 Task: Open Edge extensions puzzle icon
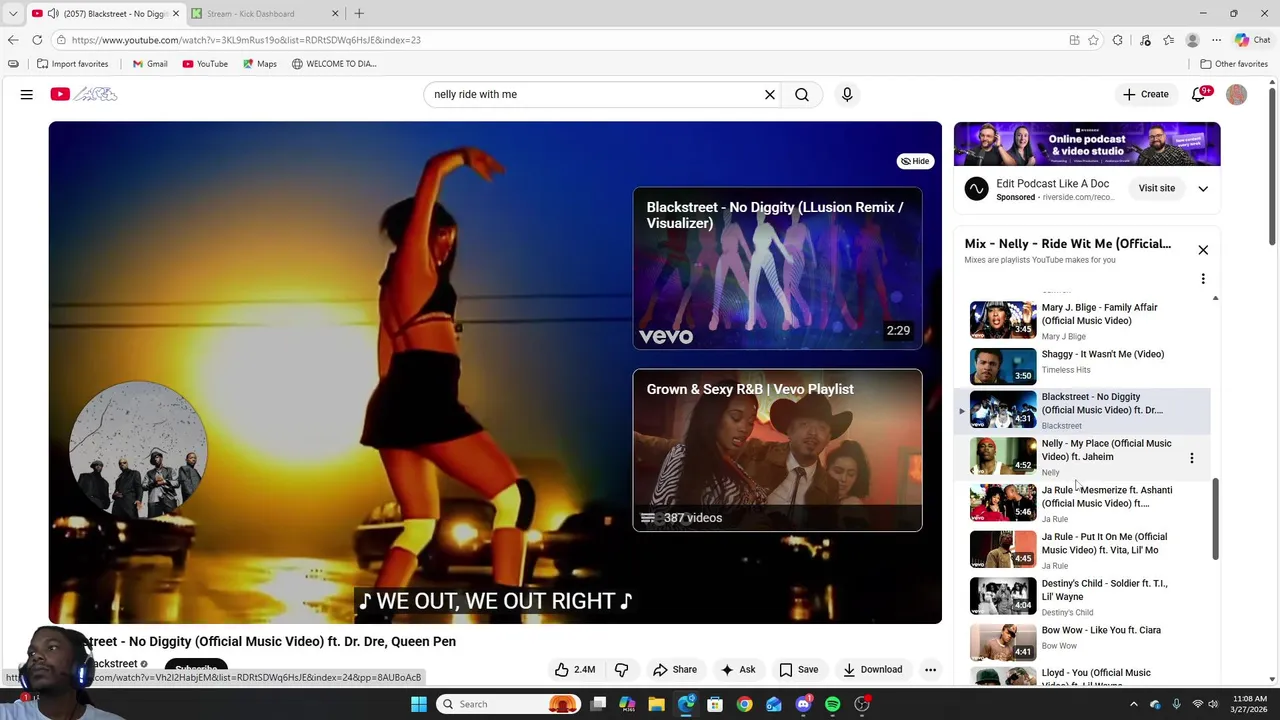tap(1118, 40)
